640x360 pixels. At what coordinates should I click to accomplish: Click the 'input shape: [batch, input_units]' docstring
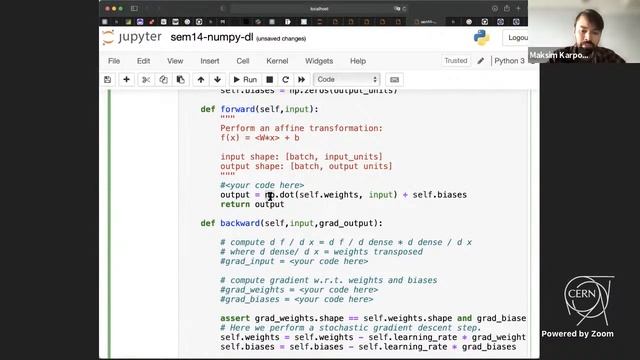click(301, 157)
